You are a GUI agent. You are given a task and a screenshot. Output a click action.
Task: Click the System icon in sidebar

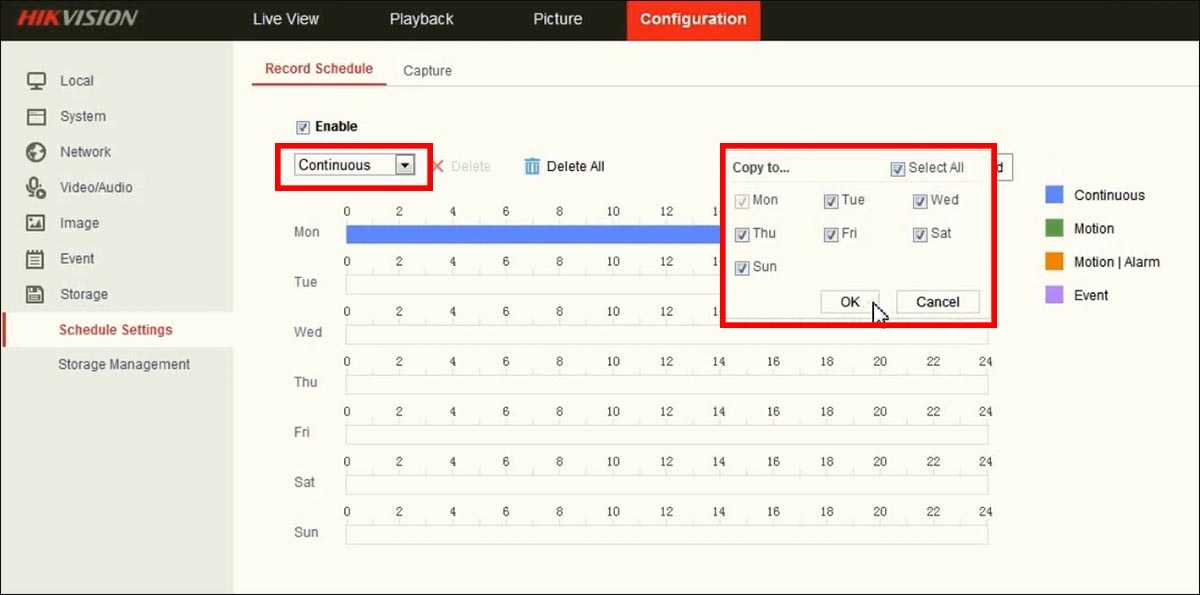pos(36,117)
